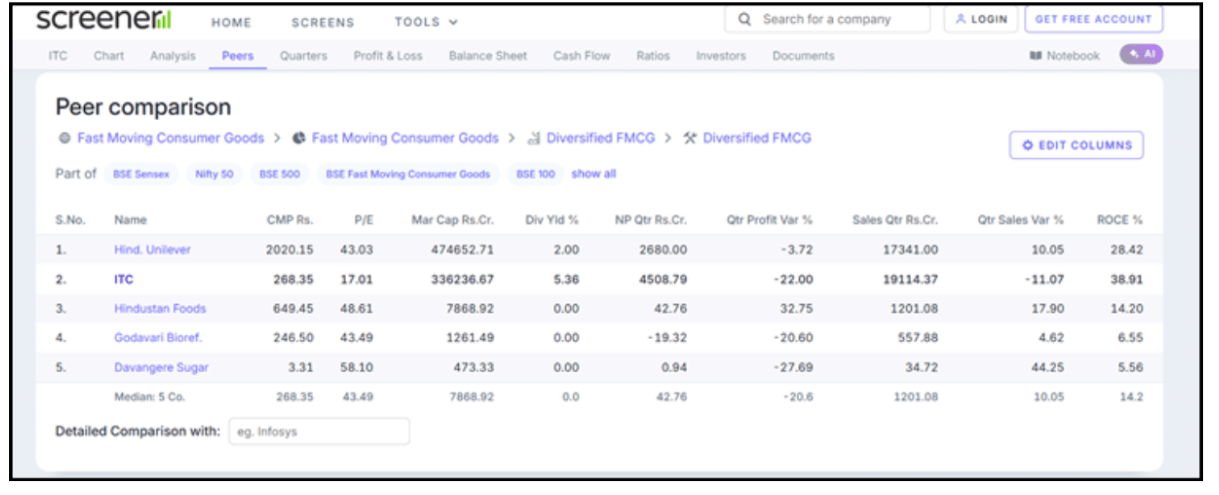This screenshot has height=495, width=1219.
Task: Click the tools icon before the last Diversified FMCG
Action: (x=689, y=138)
